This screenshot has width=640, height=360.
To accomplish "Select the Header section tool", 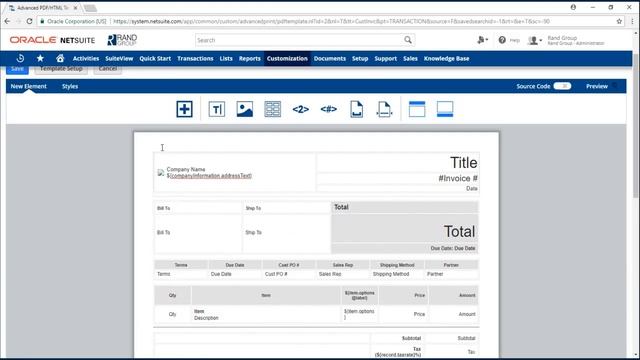I will [417, 109].
